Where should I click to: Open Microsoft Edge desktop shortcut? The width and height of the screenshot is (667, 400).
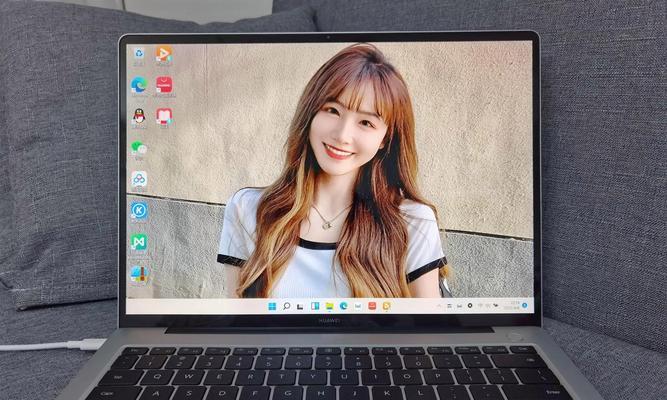point(139,87)
